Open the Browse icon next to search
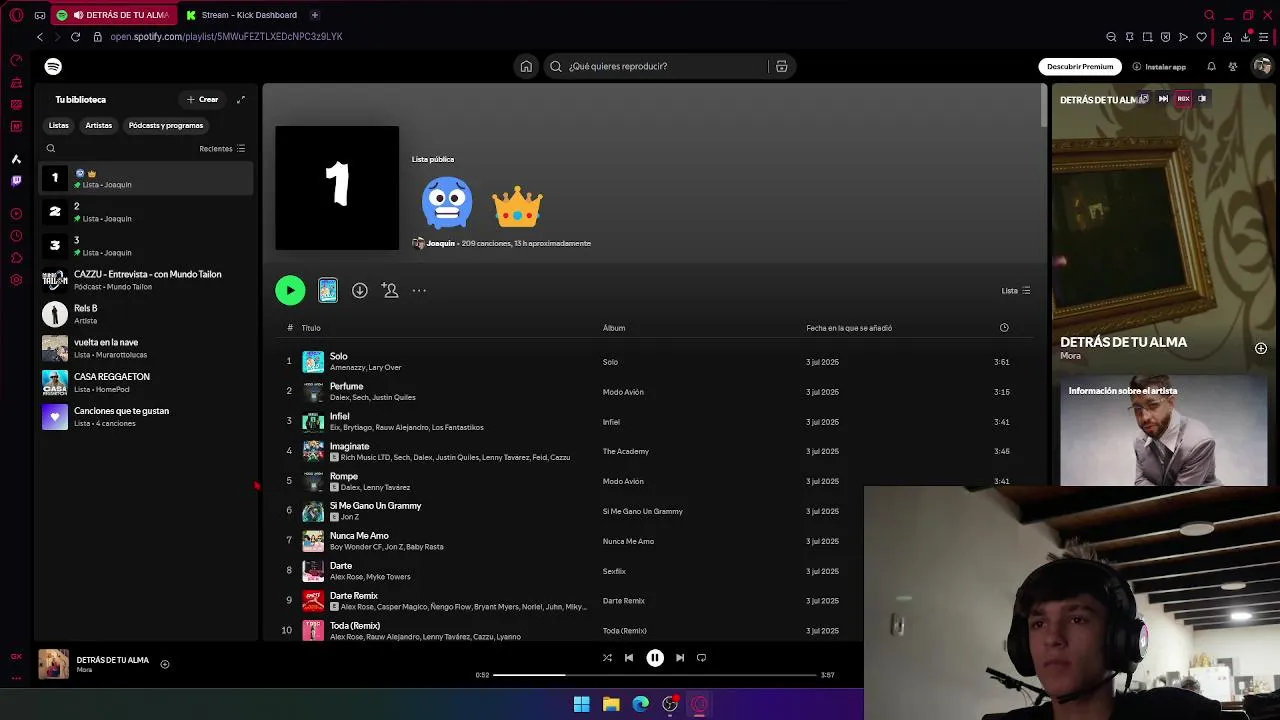 [x=781, y=66]
